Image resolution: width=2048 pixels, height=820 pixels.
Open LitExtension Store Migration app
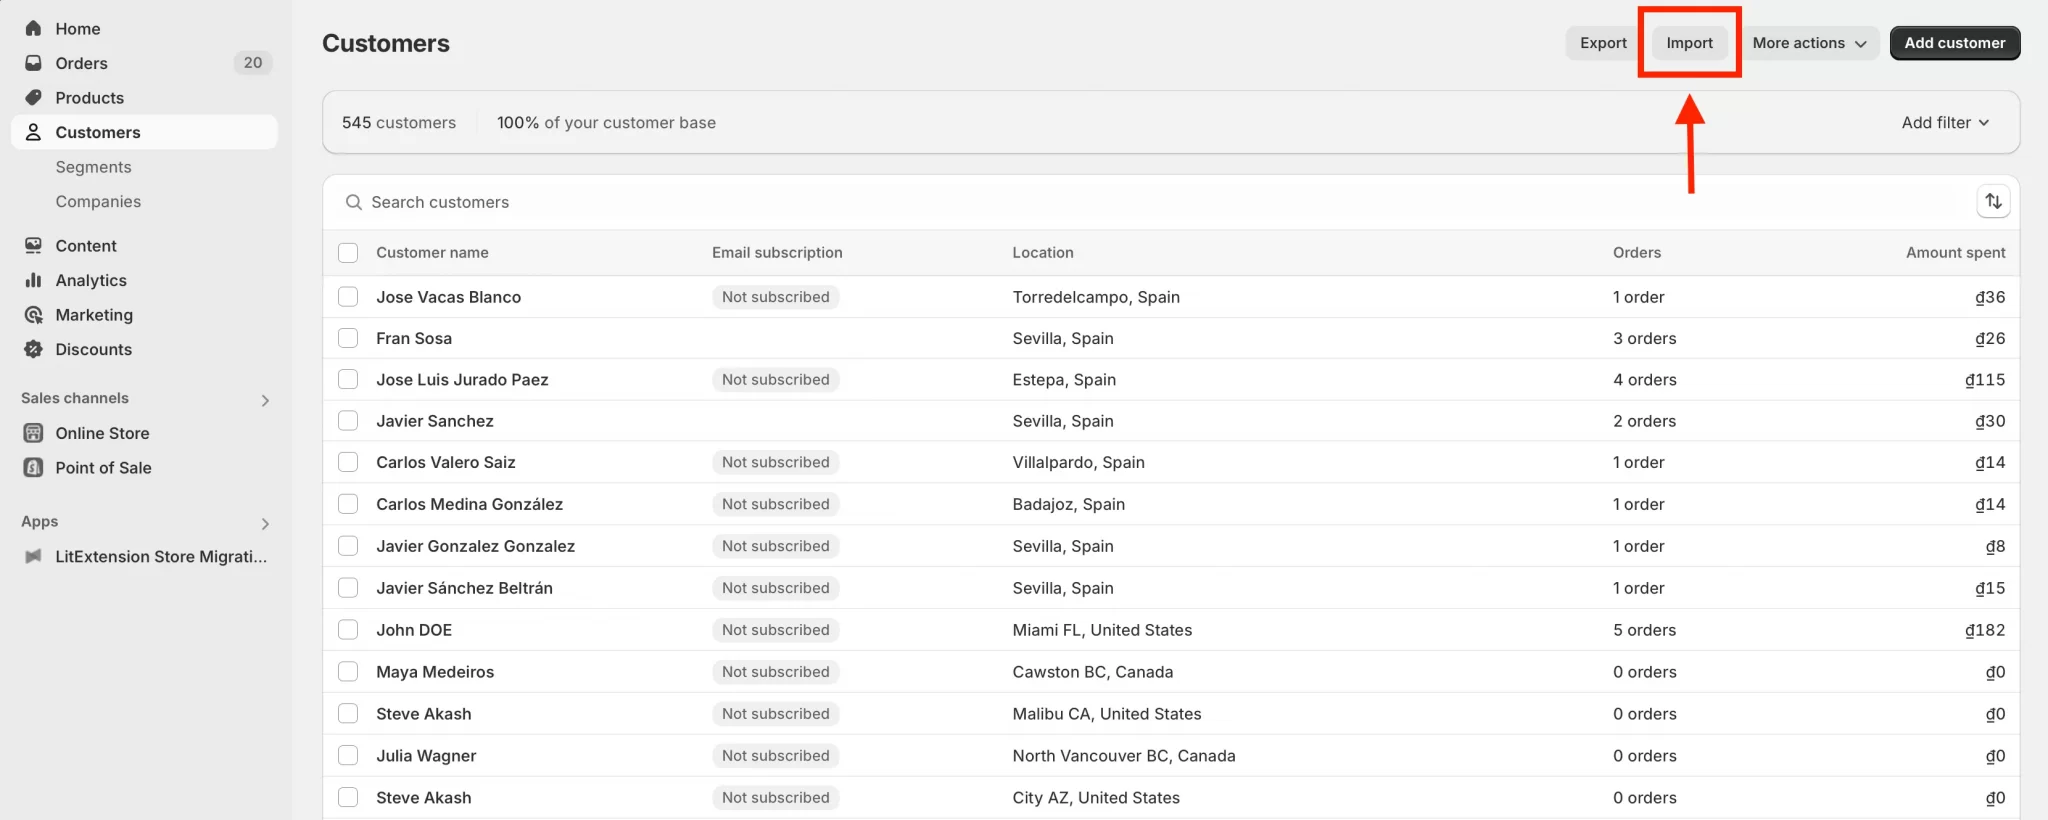coord(161,556)
